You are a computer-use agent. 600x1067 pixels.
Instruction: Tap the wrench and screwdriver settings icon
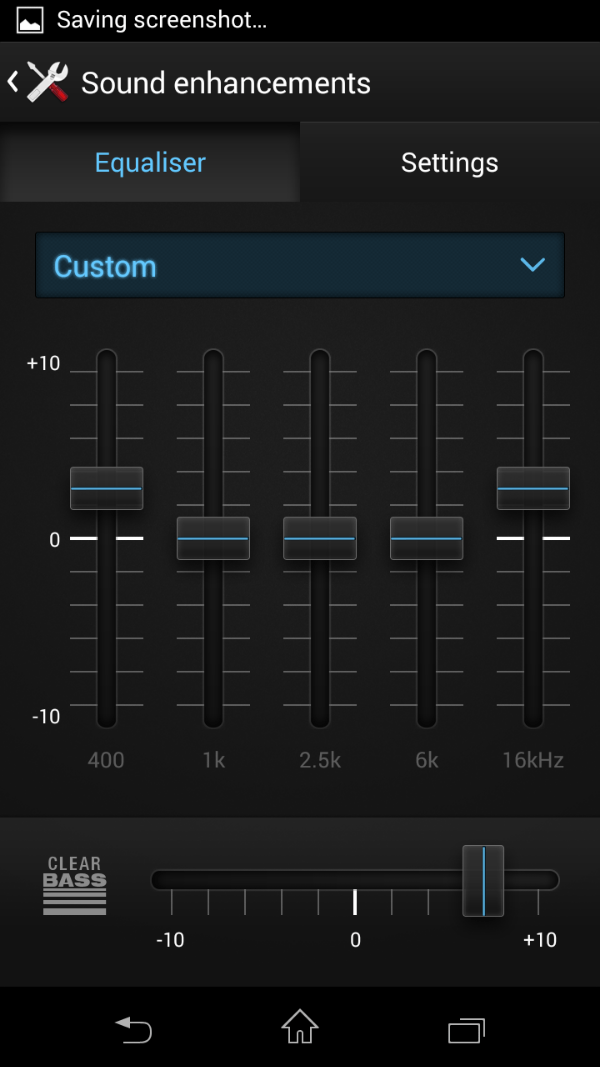click(47, 82)
